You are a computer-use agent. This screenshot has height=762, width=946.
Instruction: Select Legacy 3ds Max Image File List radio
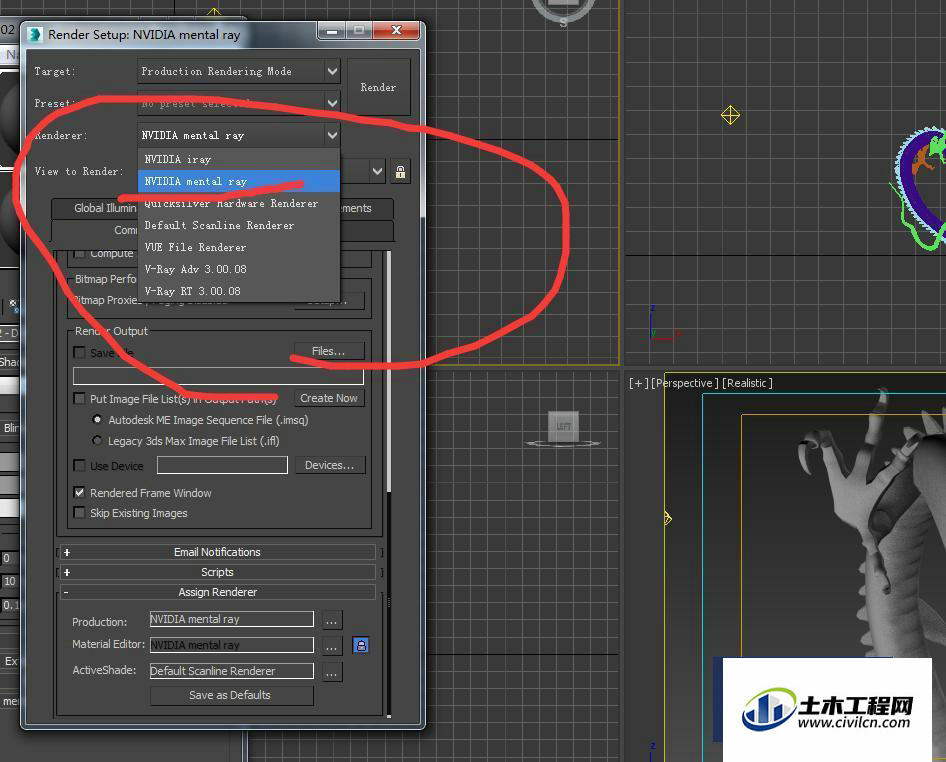[x=97, y=440]
